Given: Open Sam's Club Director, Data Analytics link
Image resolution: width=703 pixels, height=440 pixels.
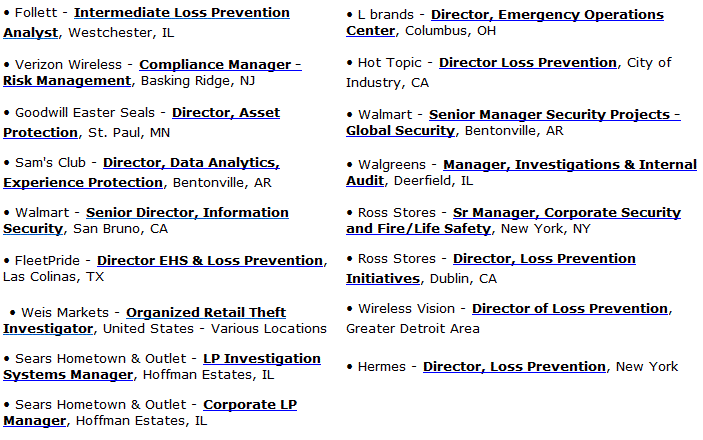Looking at the screenshot, I should coord(191,163).
